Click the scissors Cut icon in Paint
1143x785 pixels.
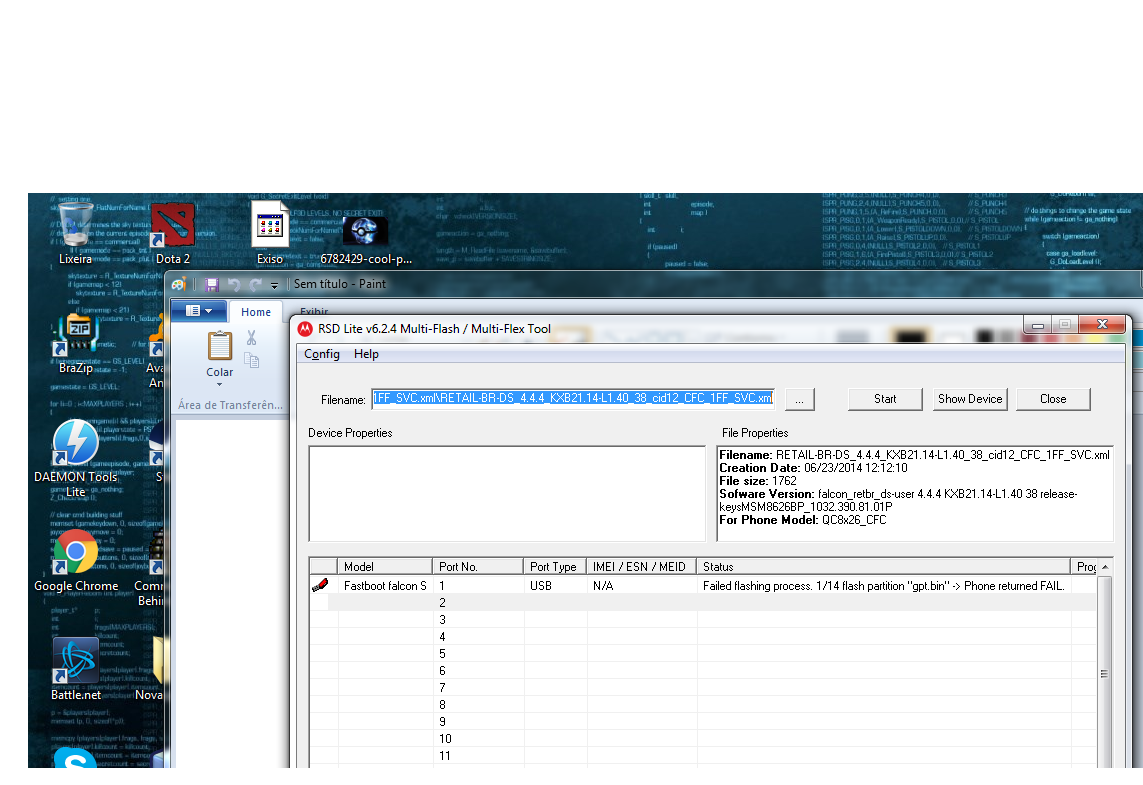click(x=251, y=337)
